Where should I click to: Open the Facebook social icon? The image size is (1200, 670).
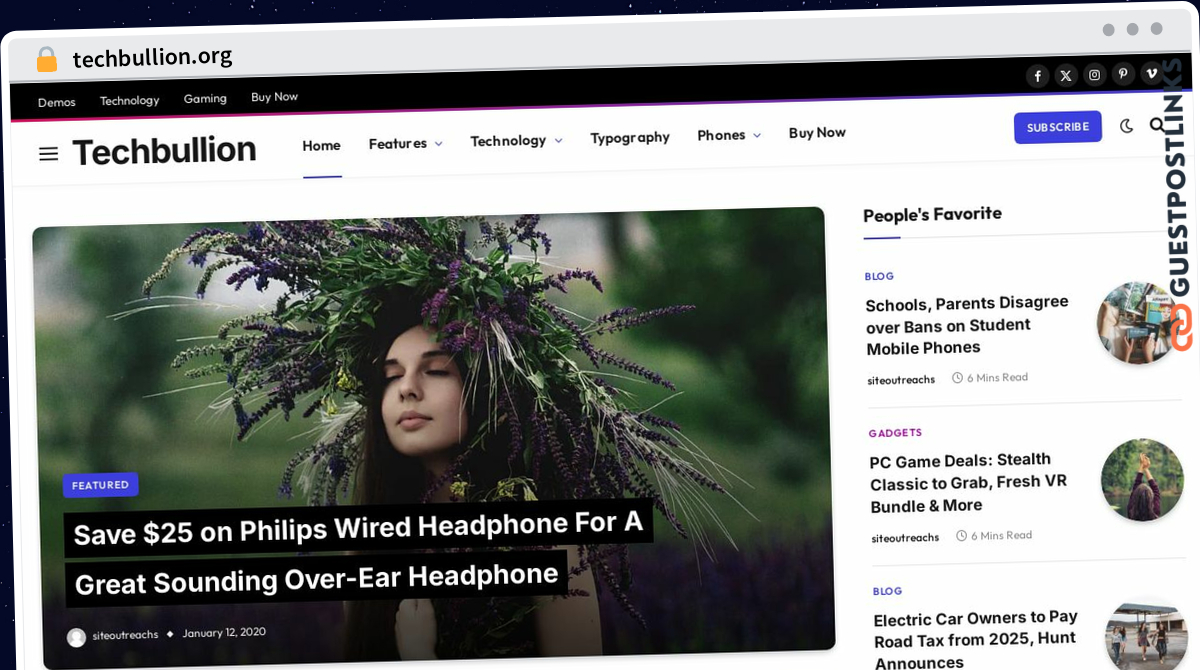pyautogui.click(x=1038, y=76)
